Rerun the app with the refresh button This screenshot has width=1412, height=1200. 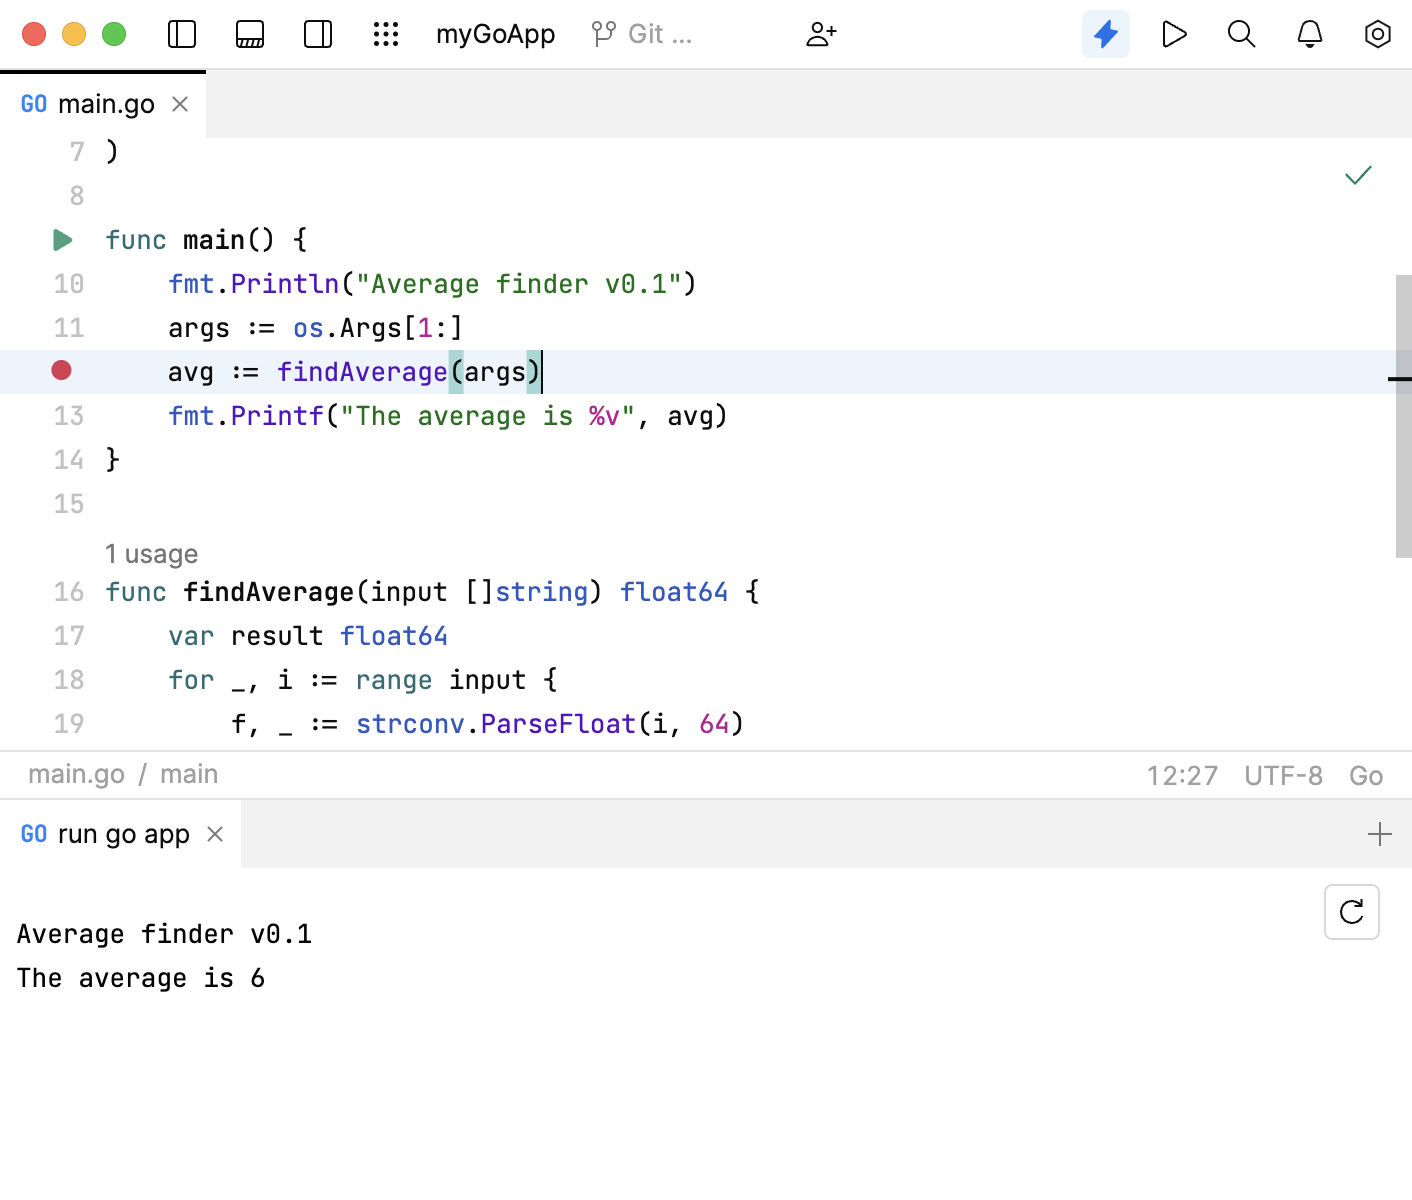tap(1351, 912)
